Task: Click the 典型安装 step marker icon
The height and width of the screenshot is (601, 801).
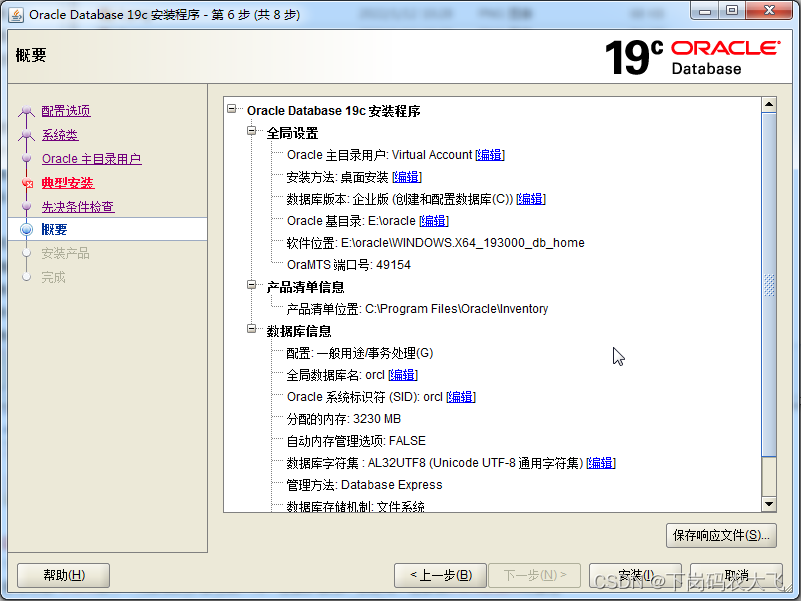Action: tap(27, 183)
